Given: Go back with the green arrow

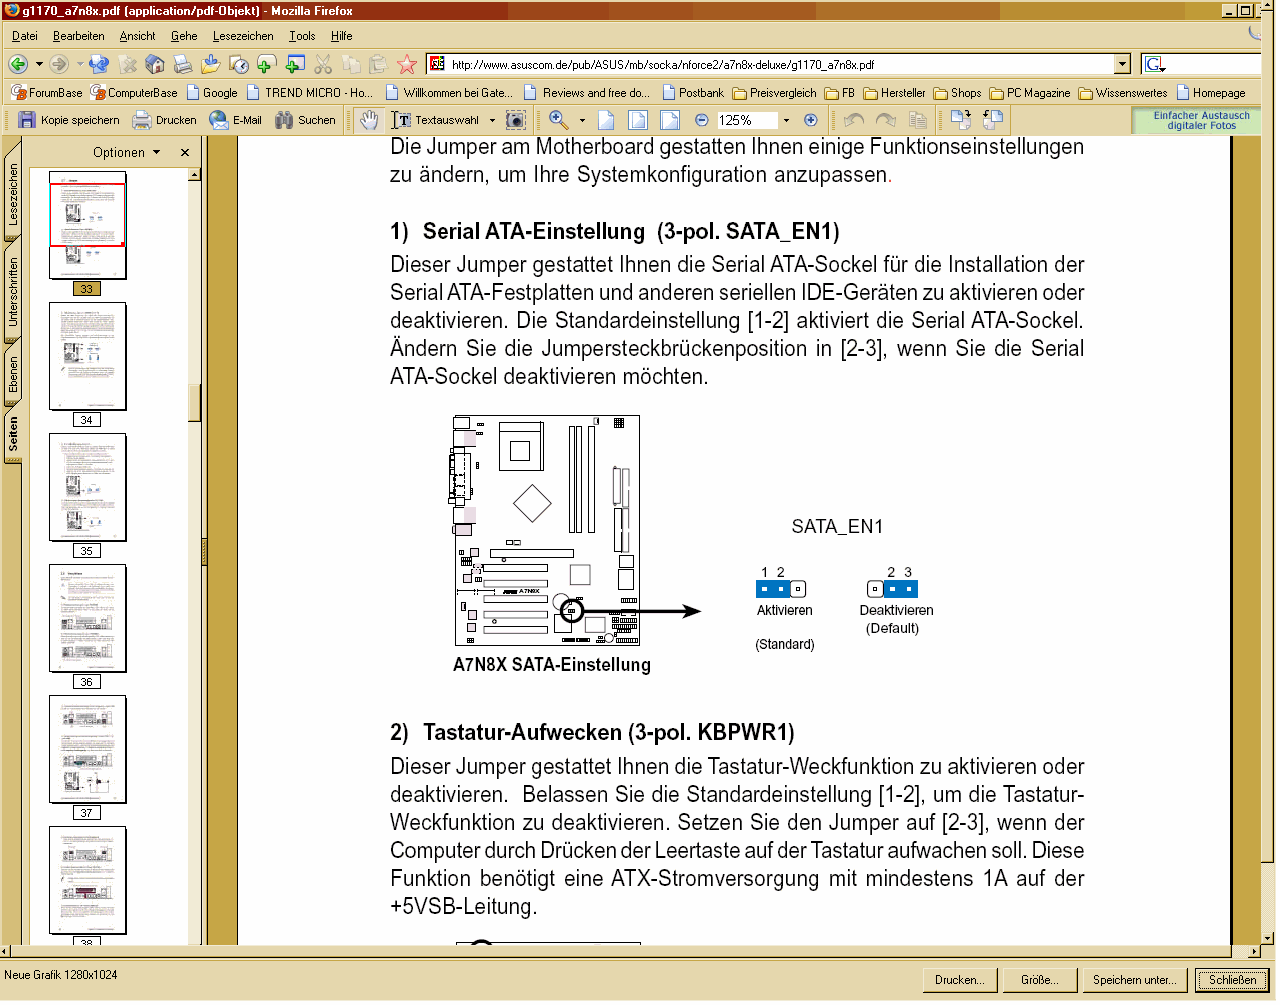Looking at the screenshot, I should 18,64.
